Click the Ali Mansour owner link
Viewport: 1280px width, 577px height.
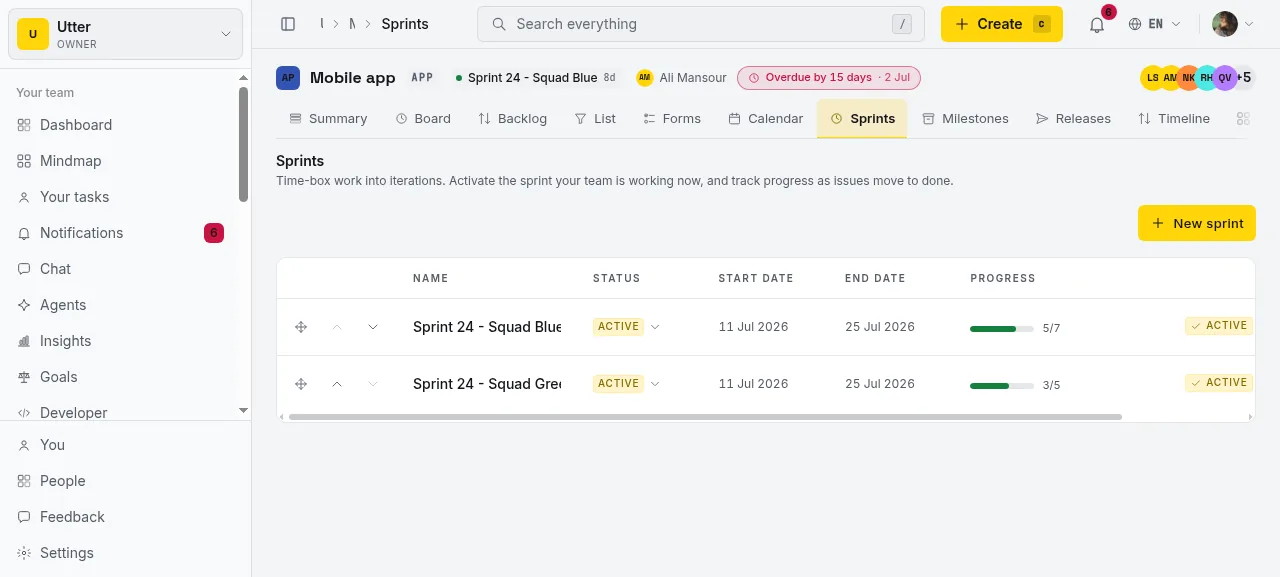[x=681, y=78]
